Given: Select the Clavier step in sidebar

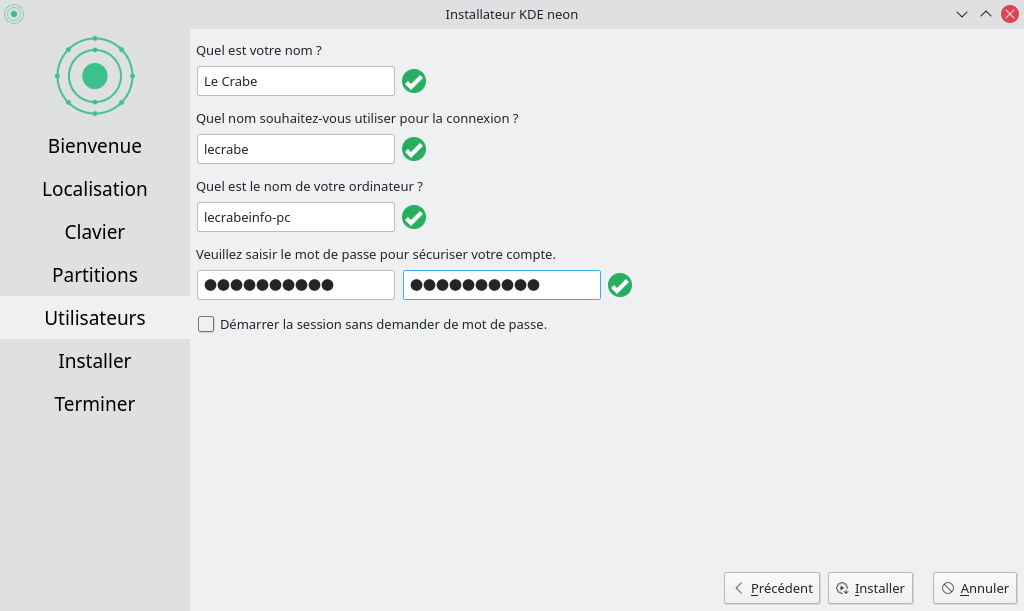Looking at the screenshot, I should tap(95, 232).
